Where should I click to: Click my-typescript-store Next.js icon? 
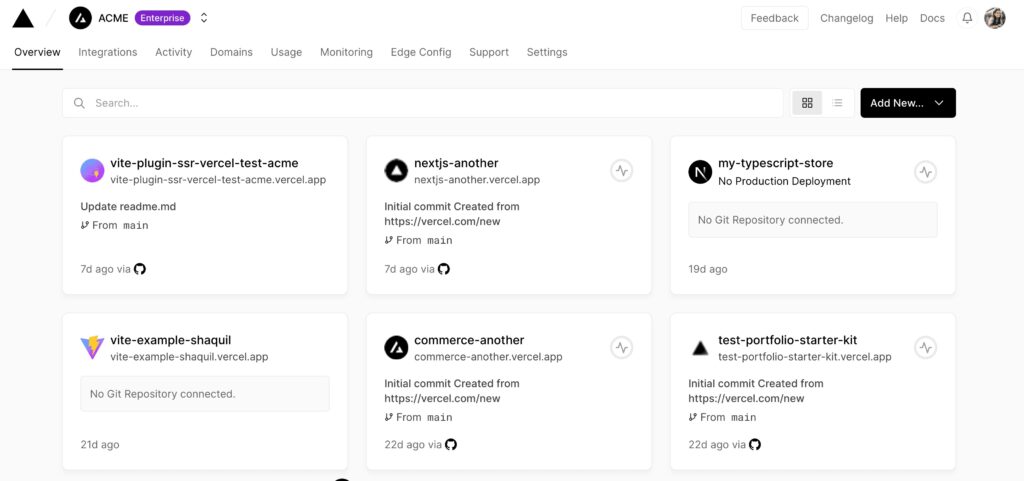click(700, 172)
